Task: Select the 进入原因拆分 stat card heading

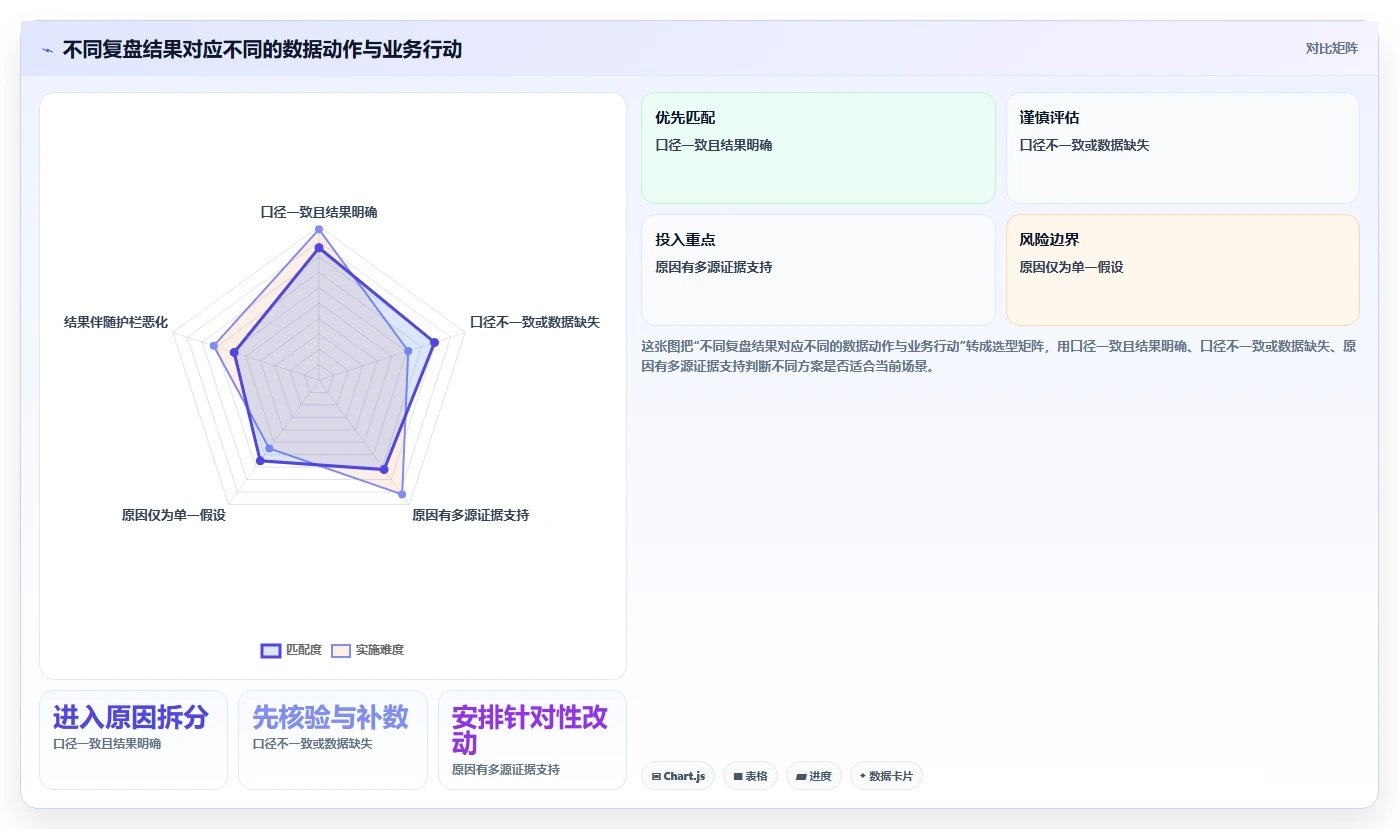Action: (131, 717)
